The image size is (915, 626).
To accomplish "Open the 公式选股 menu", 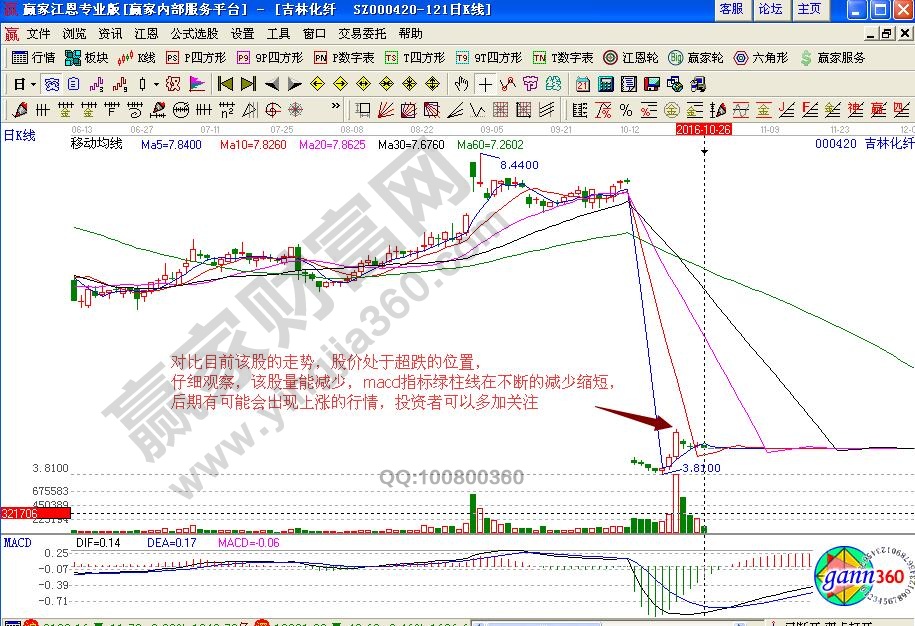I will click(x=194, y=33).
